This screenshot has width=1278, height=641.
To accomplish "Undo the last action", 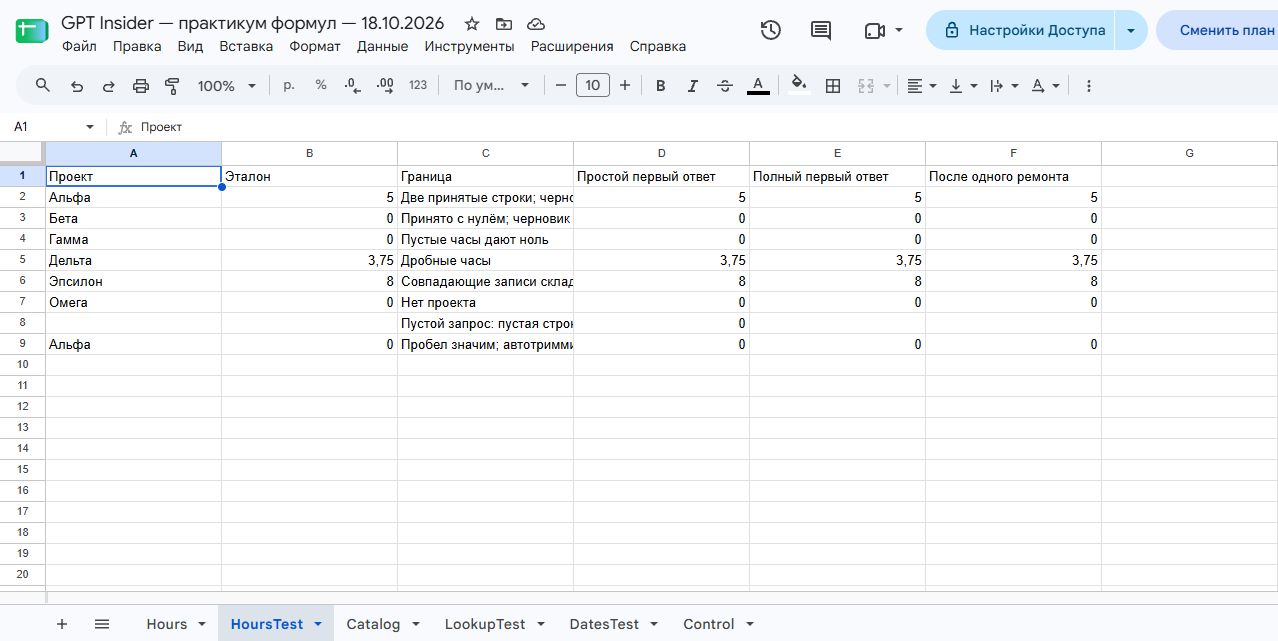I will pyautogui.click(x=76, y=86).
